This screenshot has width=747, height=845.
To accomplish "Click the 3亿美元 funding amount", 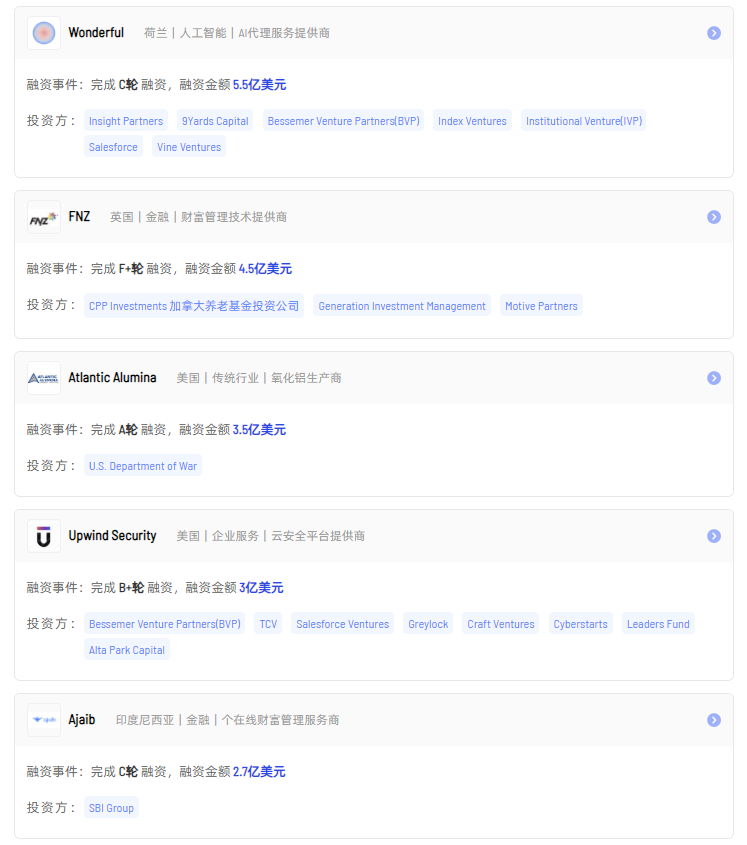I will coord(261,587).
